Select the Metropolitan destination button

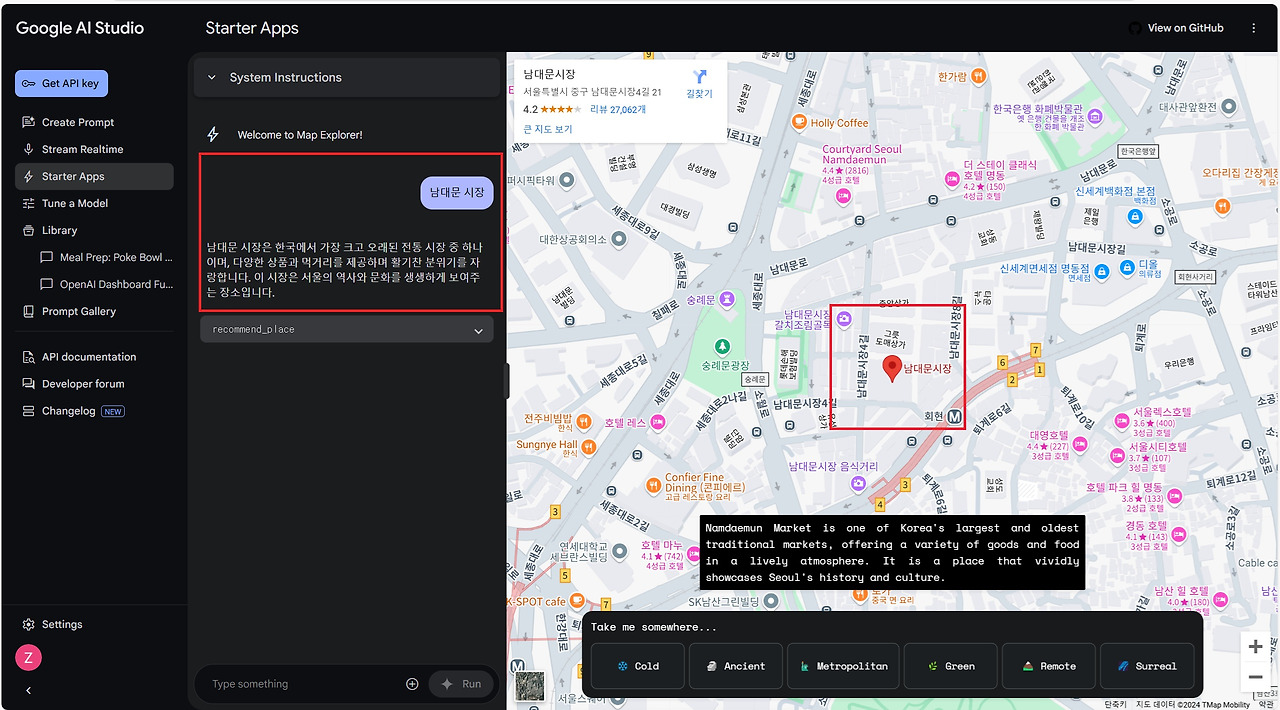(x=843, y=666)
